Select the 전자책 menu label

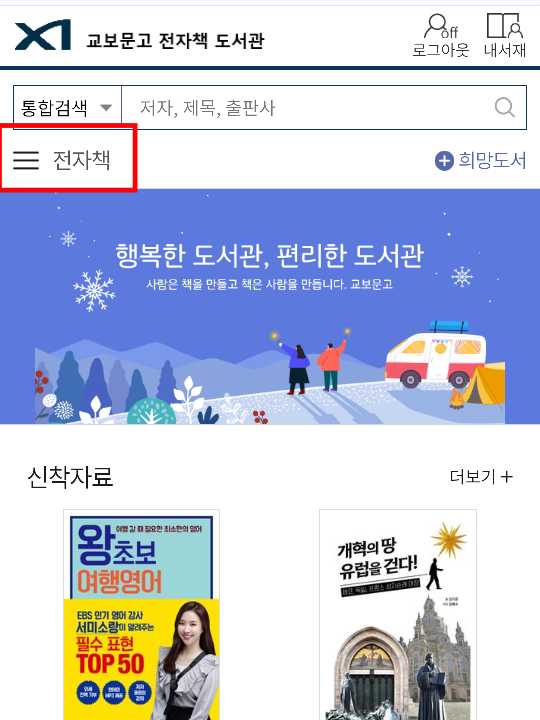tap(82, 160)
